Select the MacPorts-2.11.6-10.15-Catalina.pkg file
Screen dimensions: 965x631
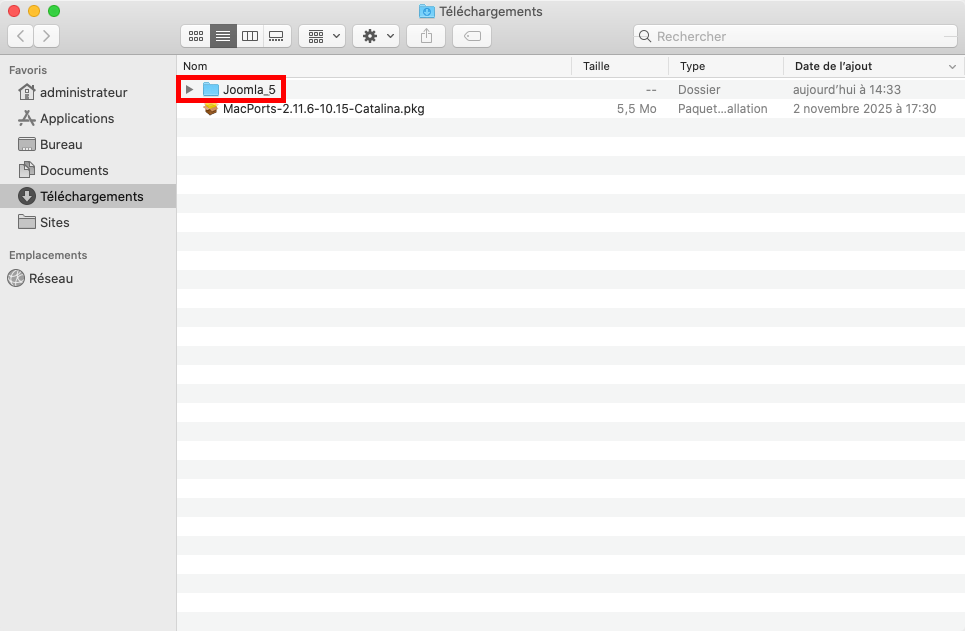pos(323,109)
